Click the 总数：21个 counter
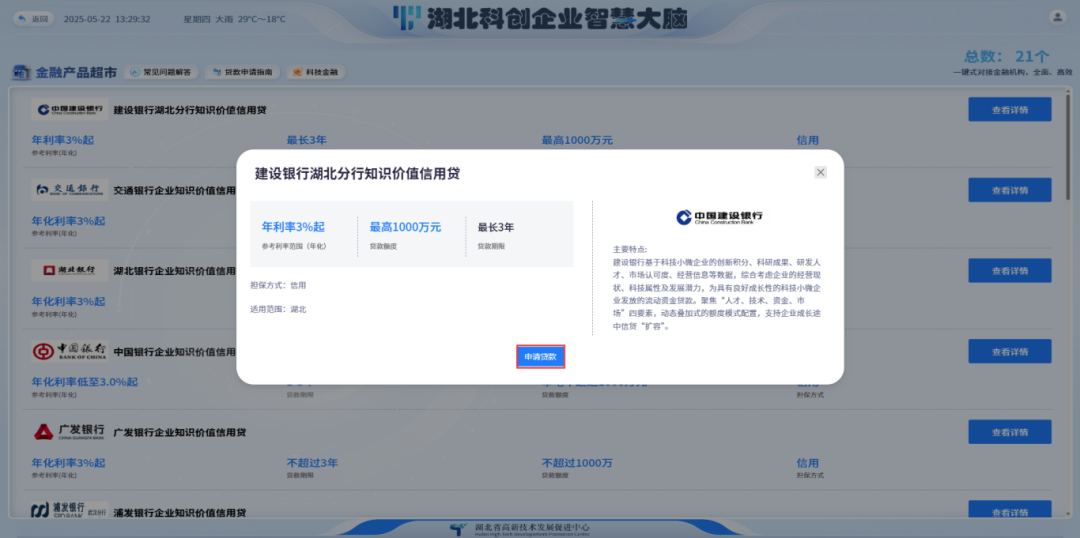Screen dimensions: 1080x538 point(1007,56)
